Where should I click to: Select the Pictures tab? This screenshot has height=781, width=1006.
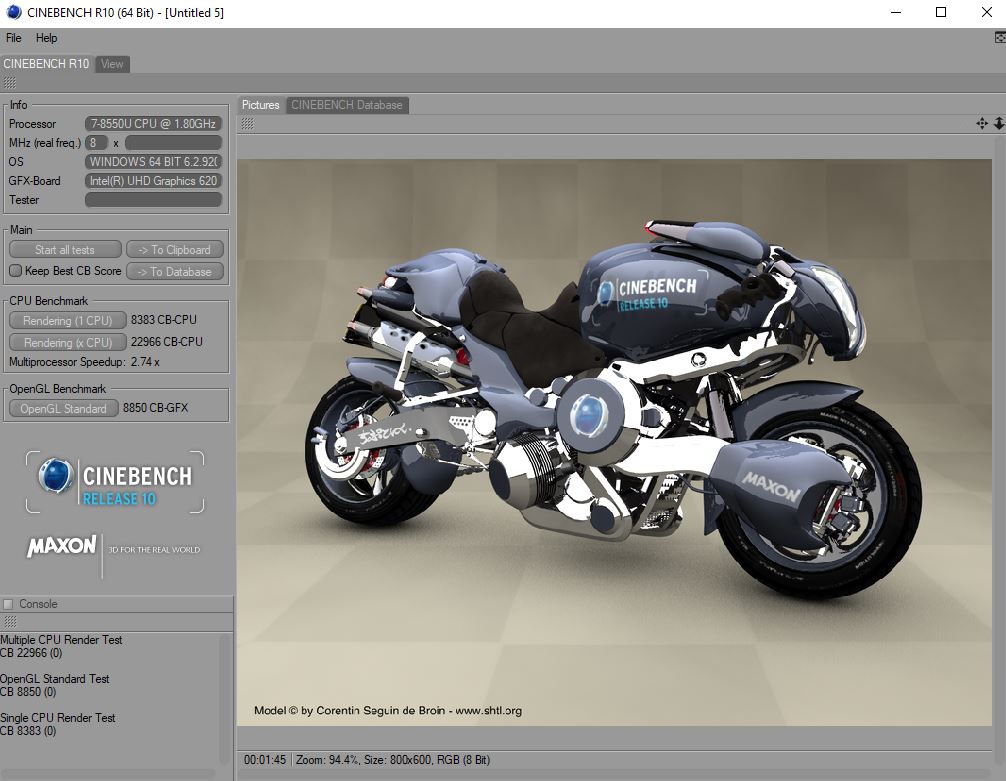point(260,105)
